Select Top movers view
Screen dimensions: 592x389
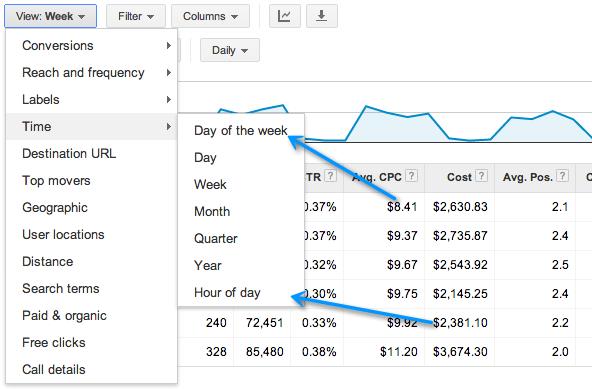[91, 181]
